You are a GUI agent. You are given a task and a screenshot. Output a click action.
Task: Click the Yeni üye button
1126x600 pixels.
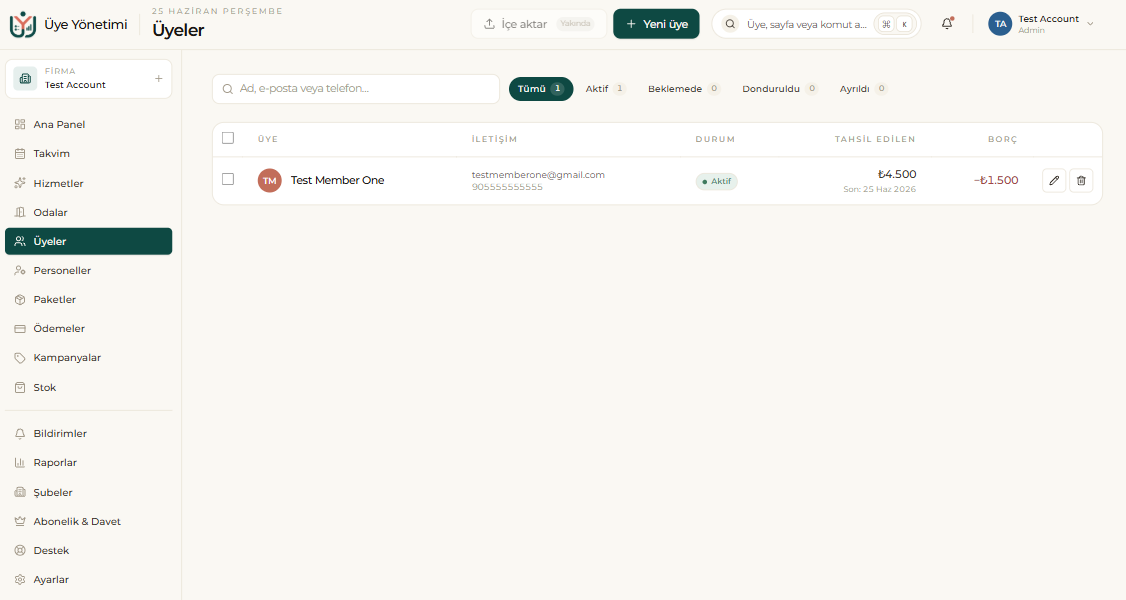tap(656, 24)
